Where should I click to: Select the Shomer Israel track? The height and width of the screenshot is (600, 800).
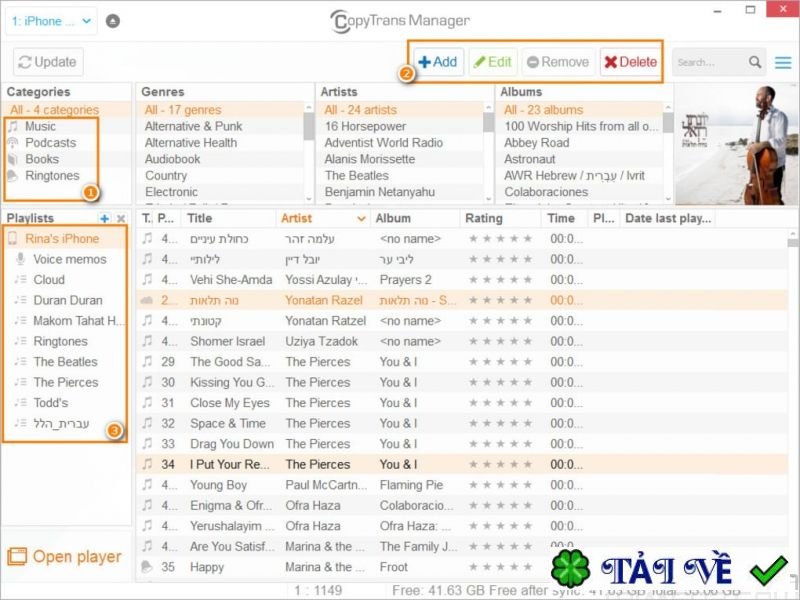coord(228,341)
